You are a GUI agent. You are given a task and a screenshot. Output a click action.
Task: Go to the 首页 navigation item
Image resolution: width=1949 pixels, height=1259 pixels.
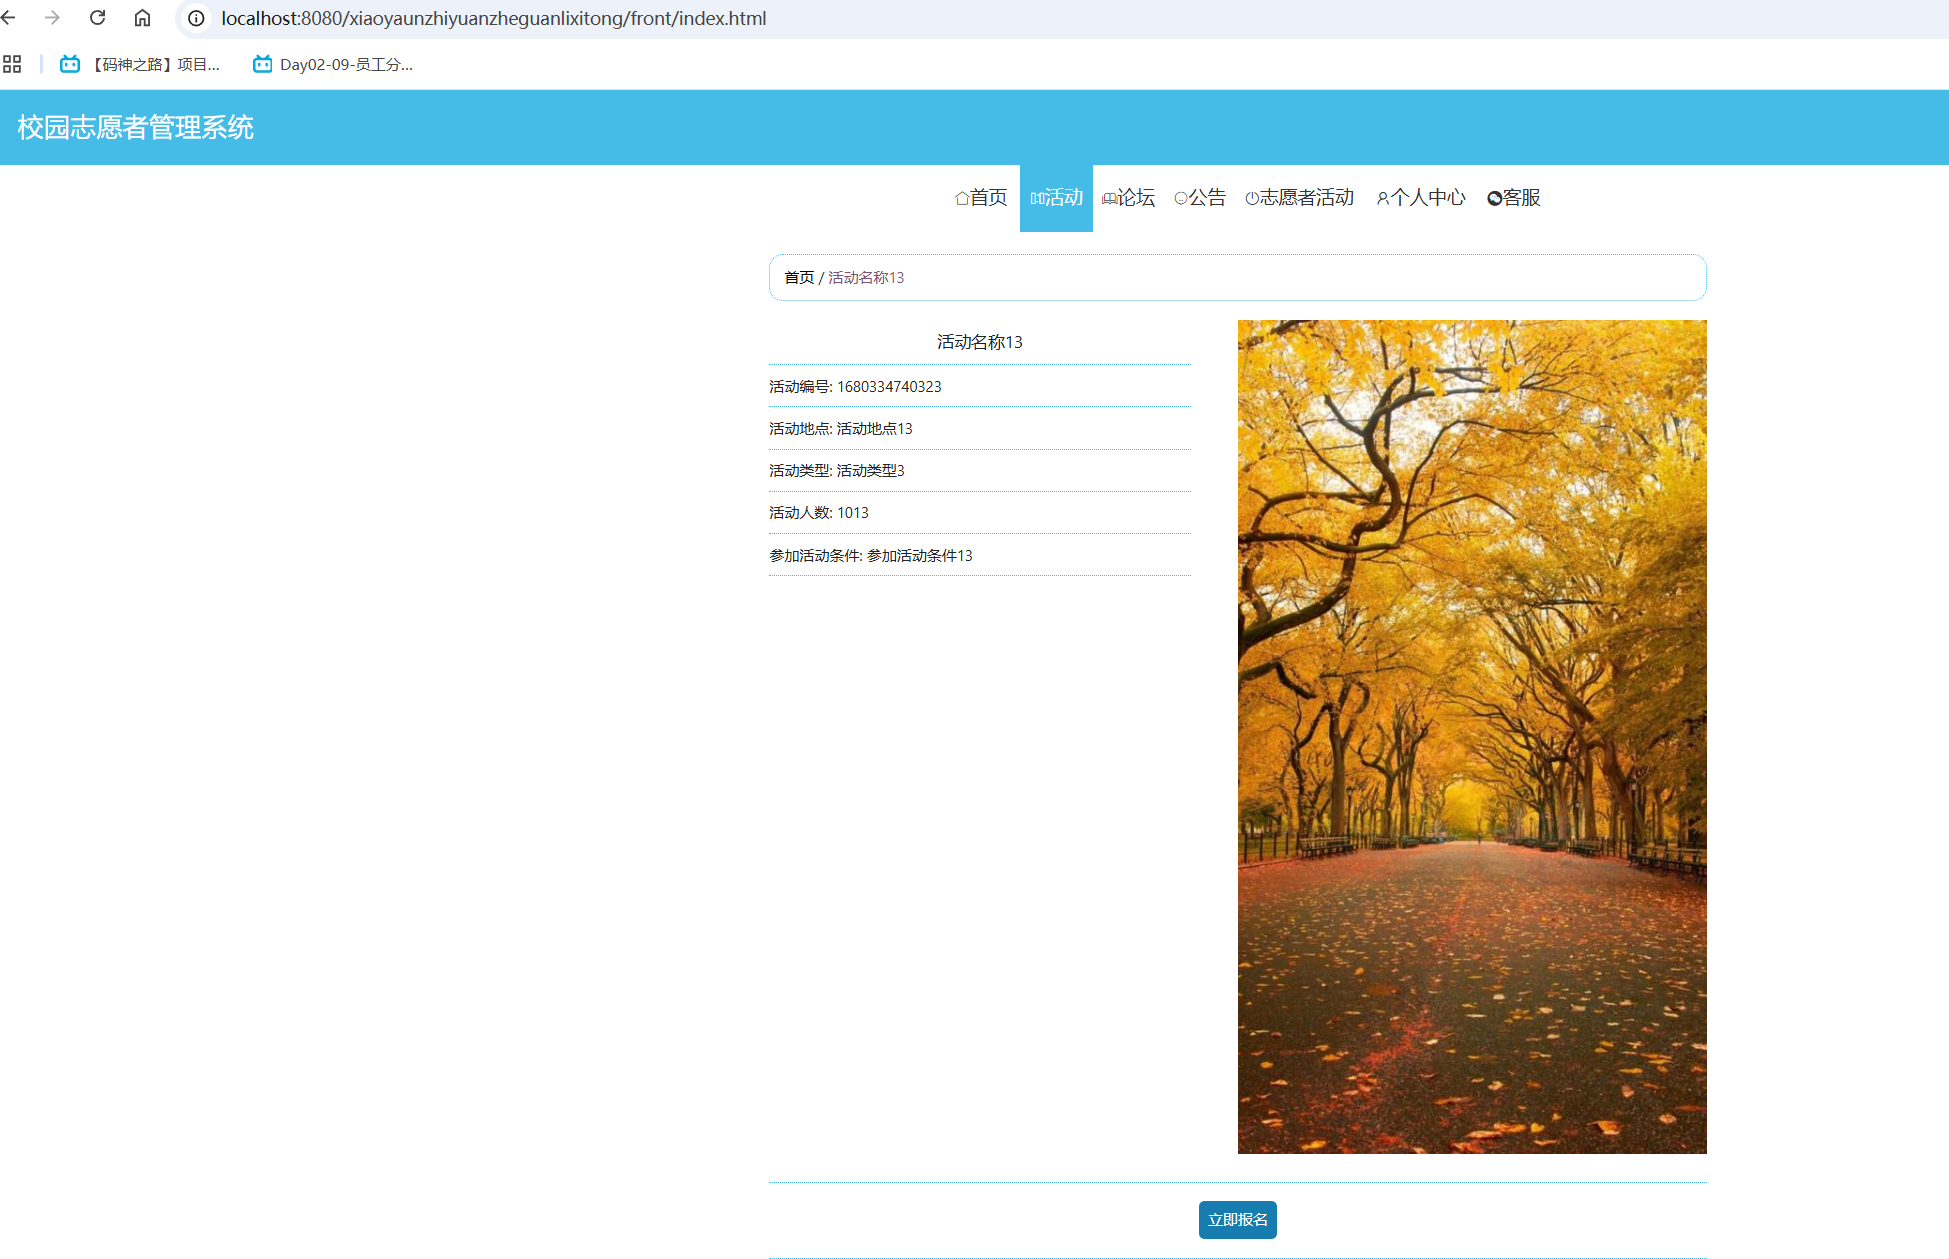click(x=981, y=198)
